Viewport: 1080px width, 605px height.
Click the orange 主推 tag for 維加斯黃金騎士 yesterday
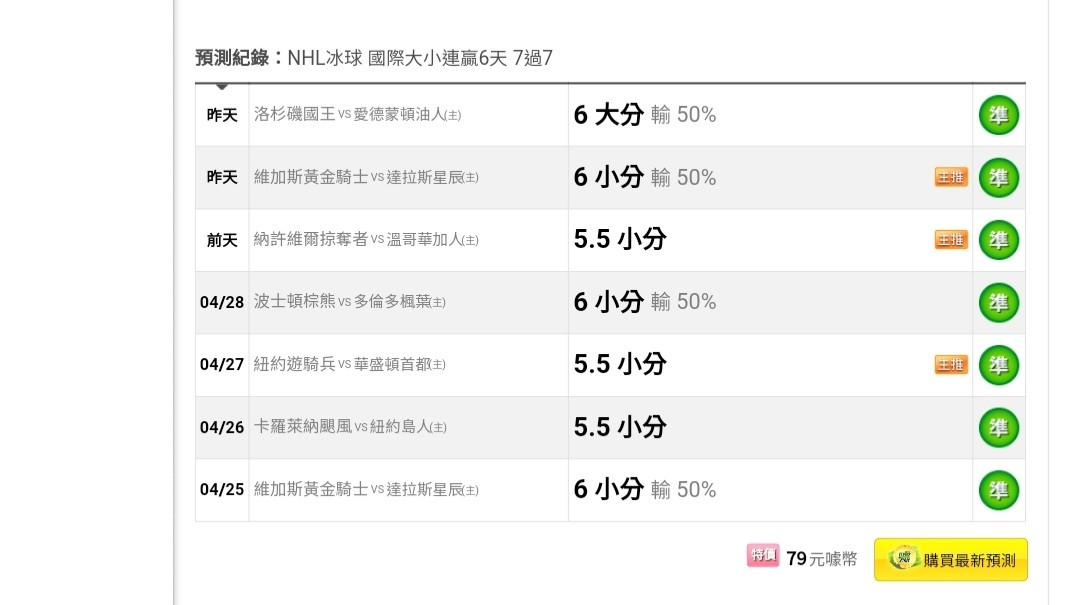pos(951,177)
